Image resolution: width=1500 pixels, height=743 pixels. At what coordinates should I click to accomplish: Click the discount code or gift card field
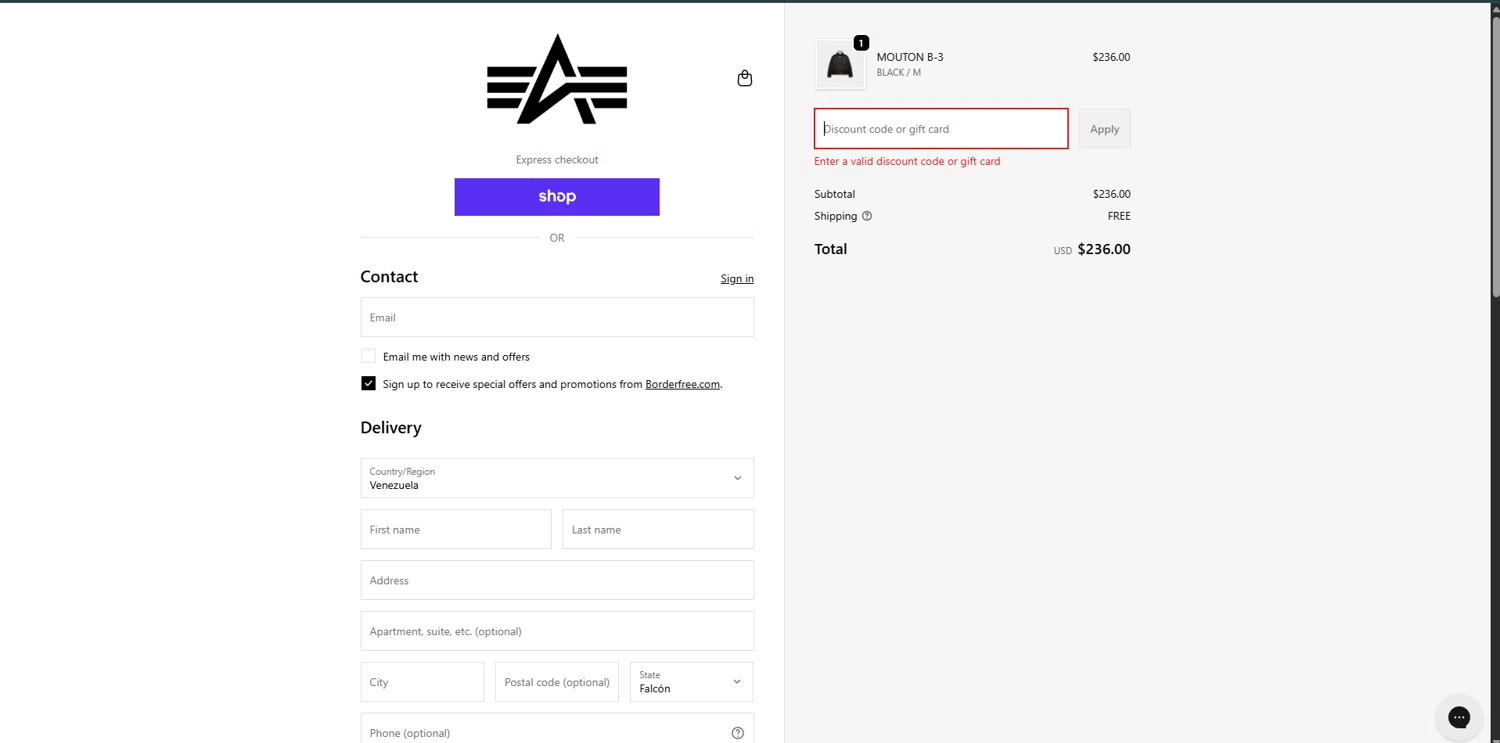[x=941, y=129]
